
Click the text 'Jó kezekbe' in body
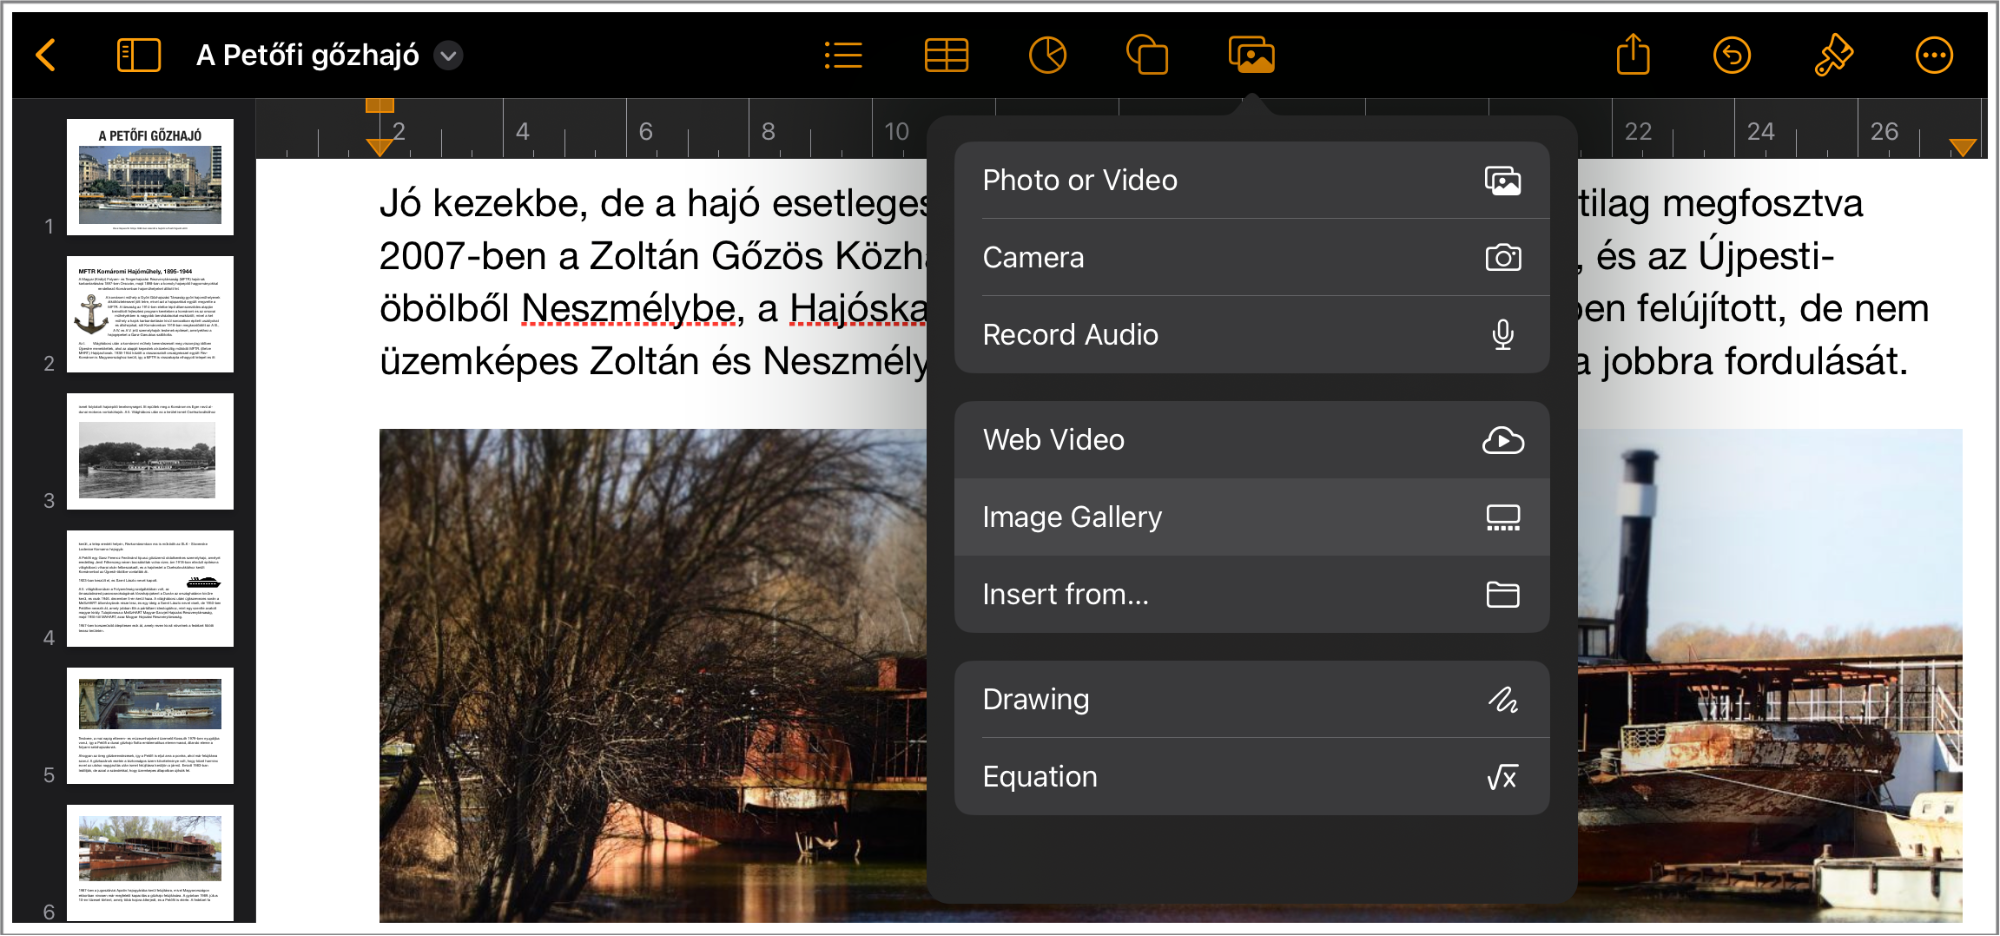[481, 204]
